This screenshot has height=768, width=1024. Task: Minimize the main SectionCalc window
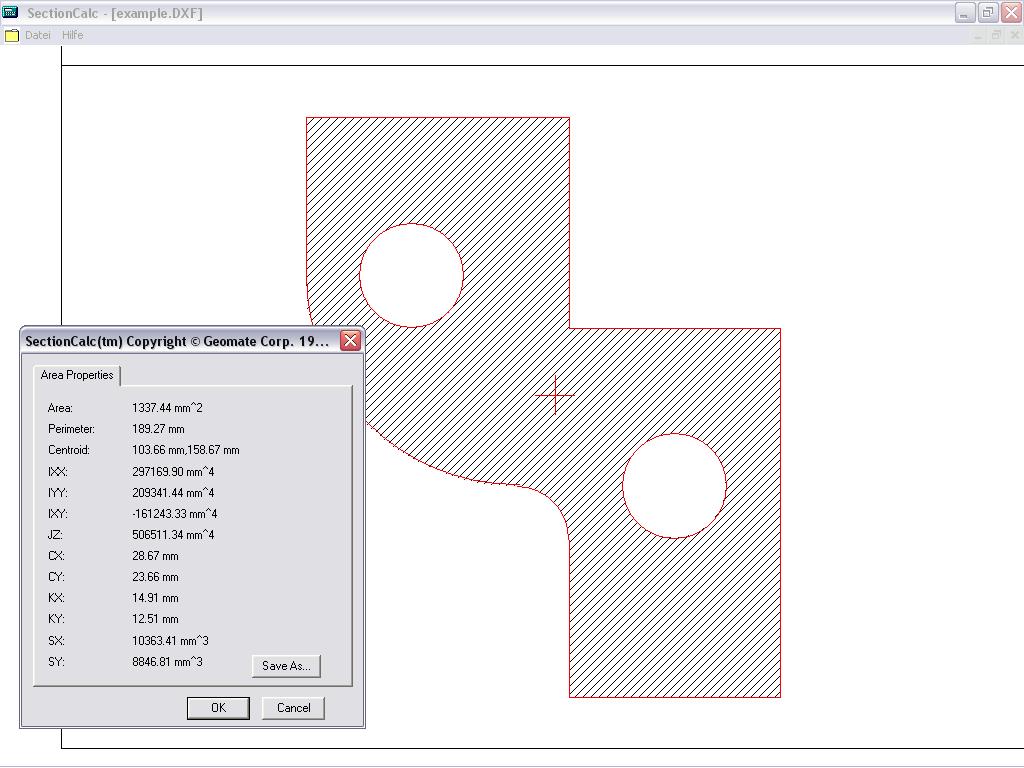(x=963, y=12)
